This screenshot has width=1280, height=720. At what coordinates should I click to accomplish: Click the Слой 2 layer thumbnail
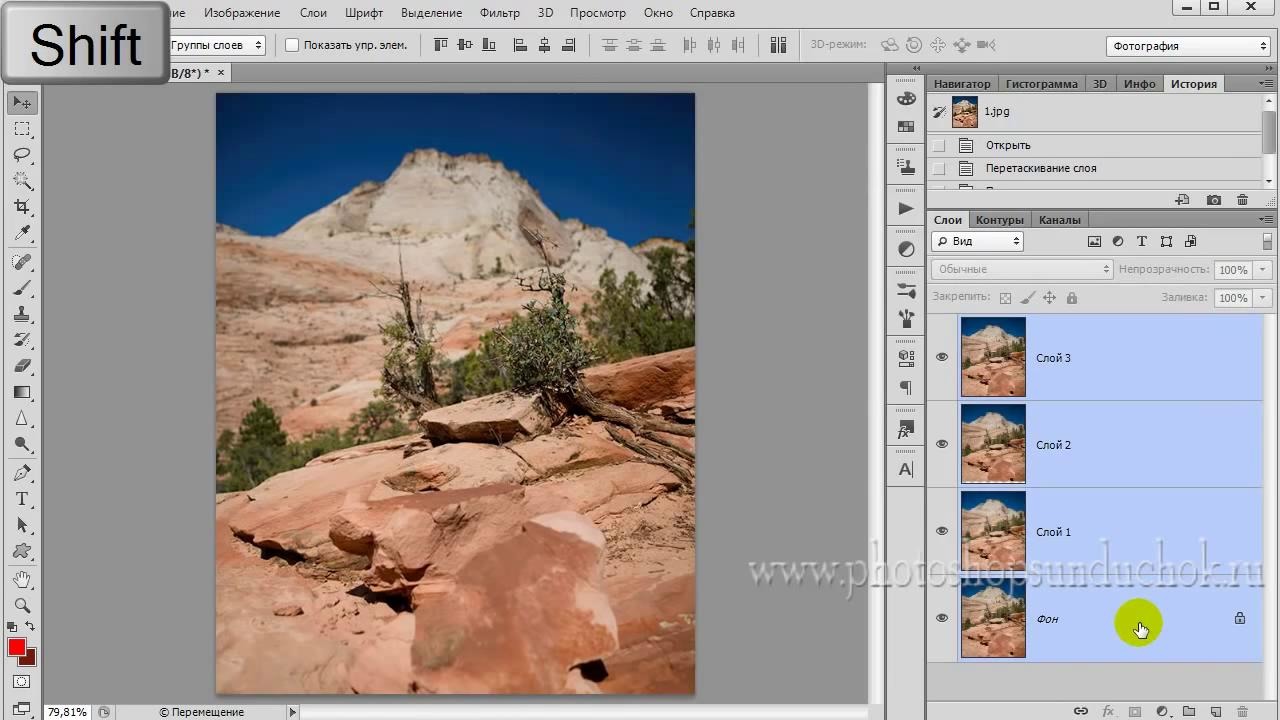click(x=993, y=444)
